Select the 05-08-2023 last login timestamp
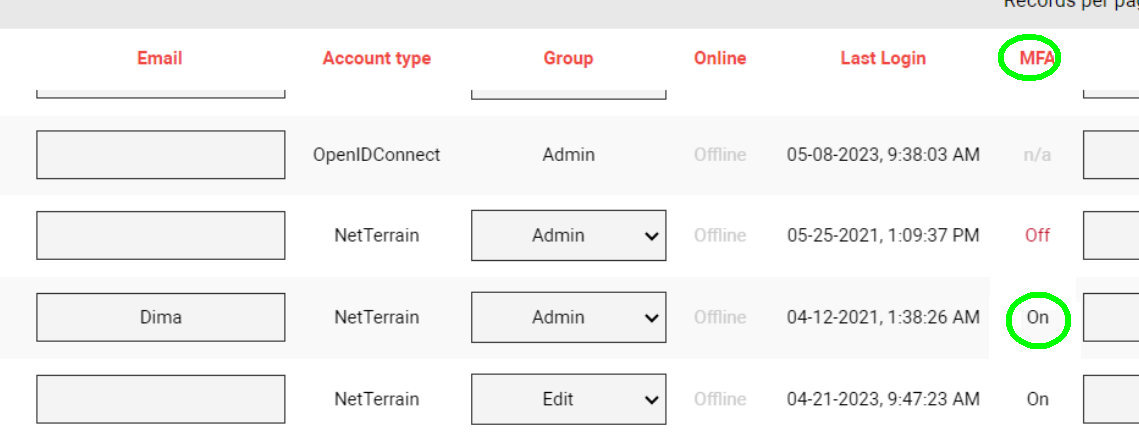This screenshot has width=1139, height=435. coord(883,155)
